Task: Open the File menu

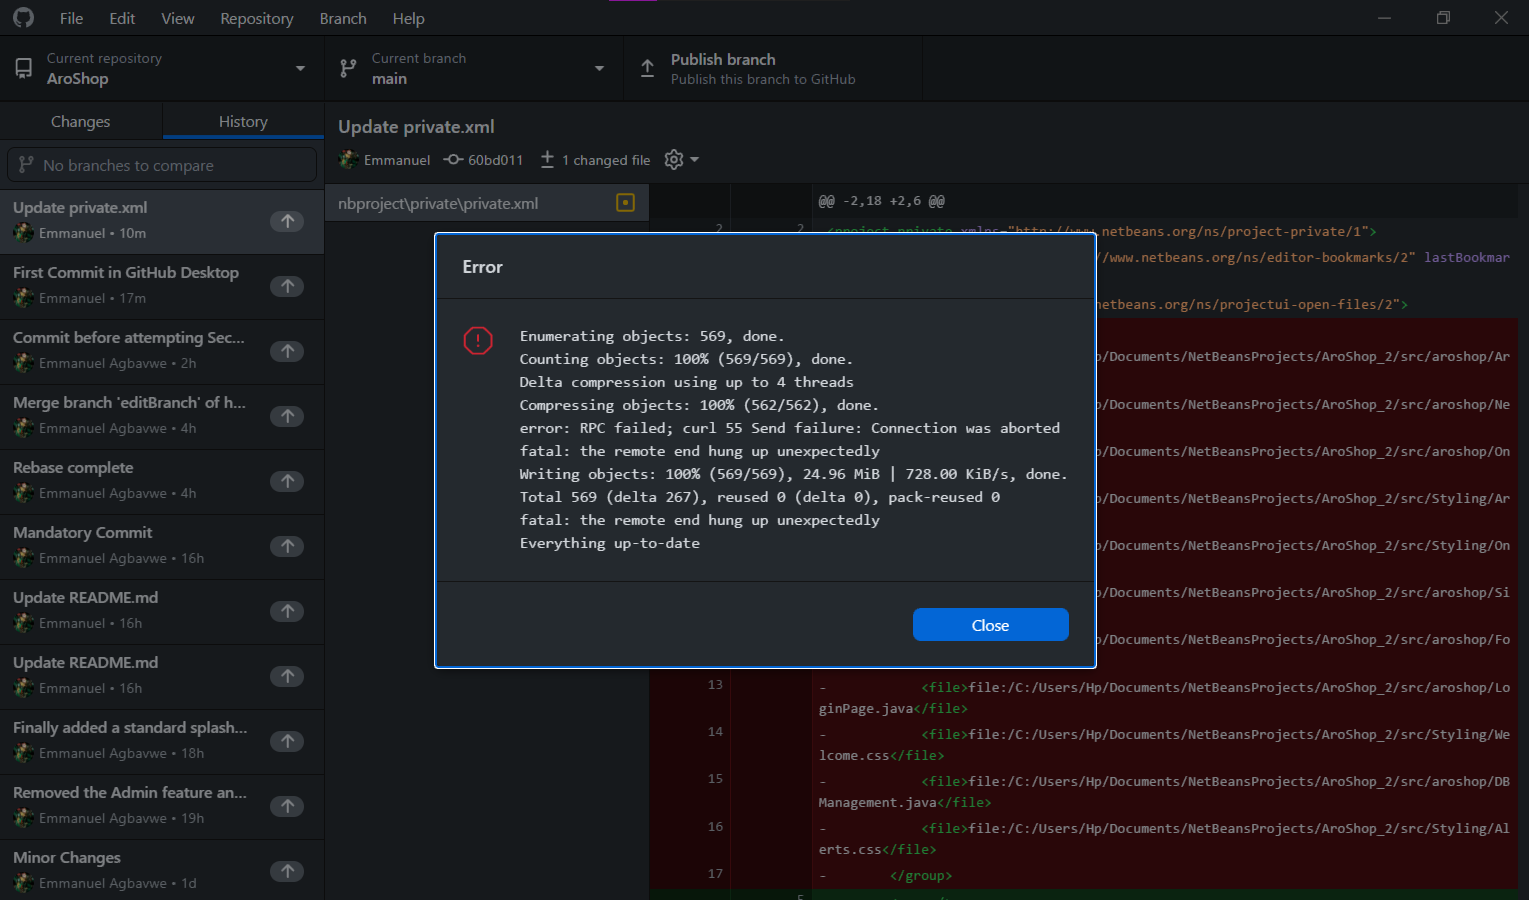Action: 71,18
